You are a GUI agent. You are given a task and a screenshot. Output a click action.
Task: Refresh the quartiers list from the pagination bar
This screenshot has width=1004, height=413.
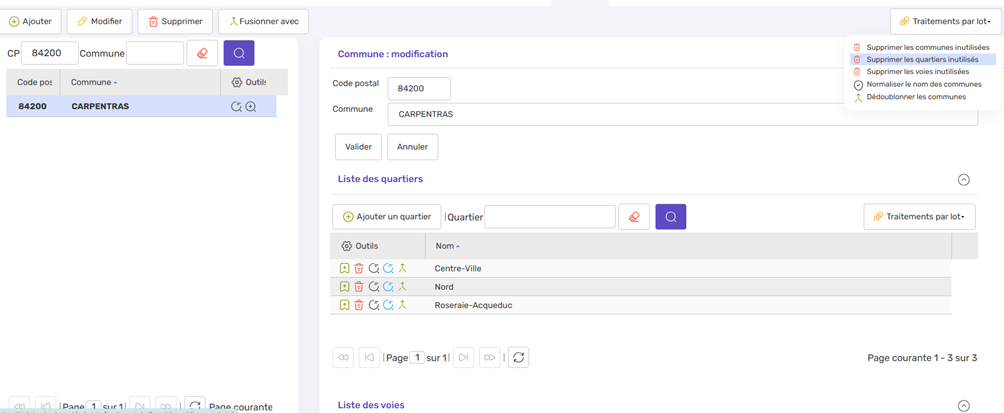[518, 357]
